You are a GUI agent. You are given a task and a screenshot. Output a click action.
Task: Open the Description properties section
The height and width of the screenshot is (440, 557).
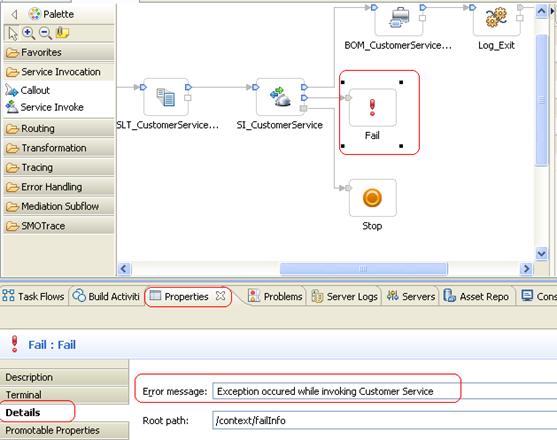coord(64,377)
